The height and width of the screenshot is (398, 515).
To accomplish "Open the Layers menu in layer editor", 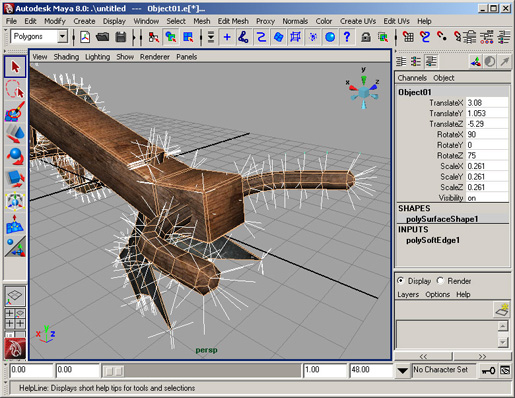I will click(408, 294).
